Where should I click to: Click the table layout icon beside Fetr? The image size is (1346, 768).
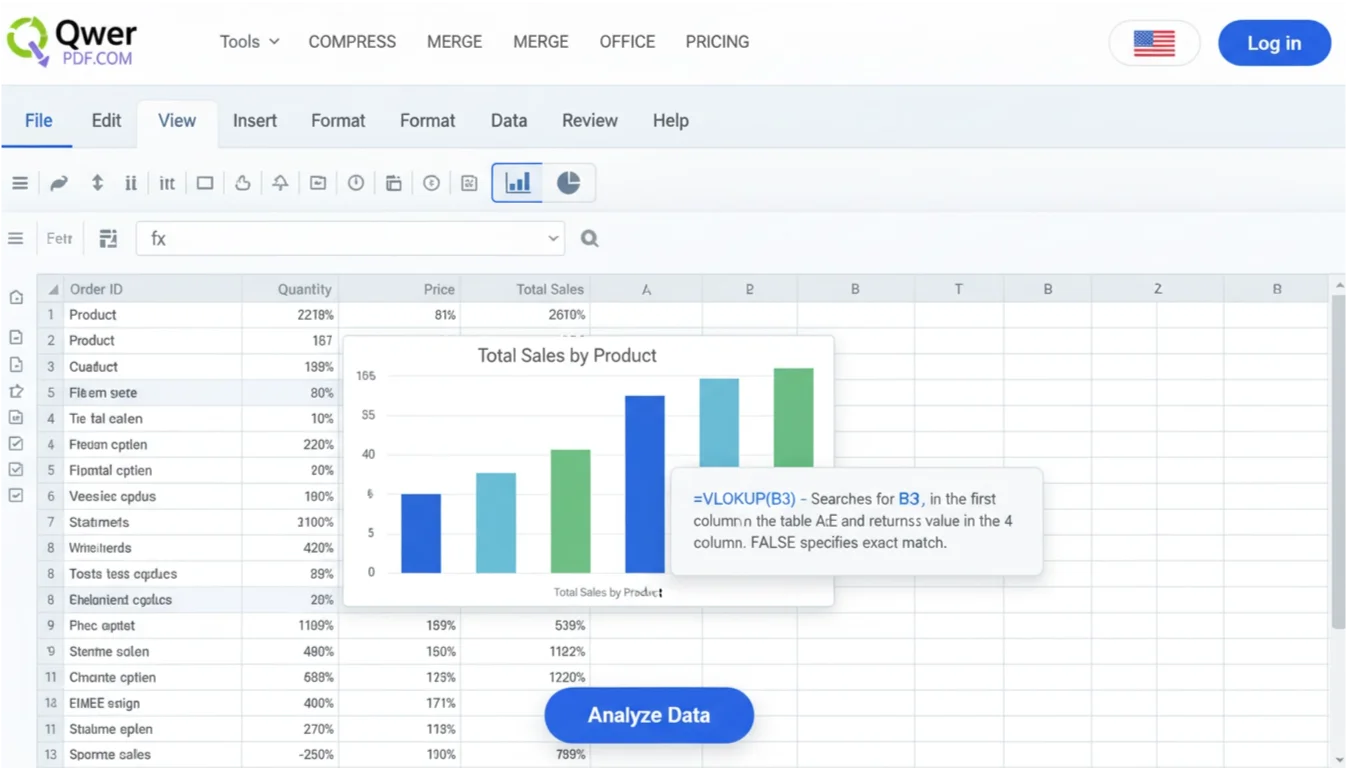point(108,239)
